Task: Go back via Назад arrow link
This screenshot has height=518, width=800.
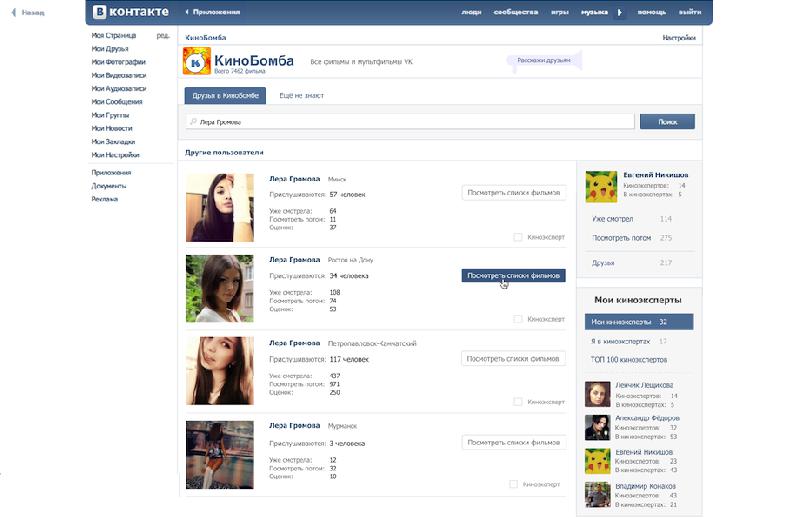Action: (28, 12)
